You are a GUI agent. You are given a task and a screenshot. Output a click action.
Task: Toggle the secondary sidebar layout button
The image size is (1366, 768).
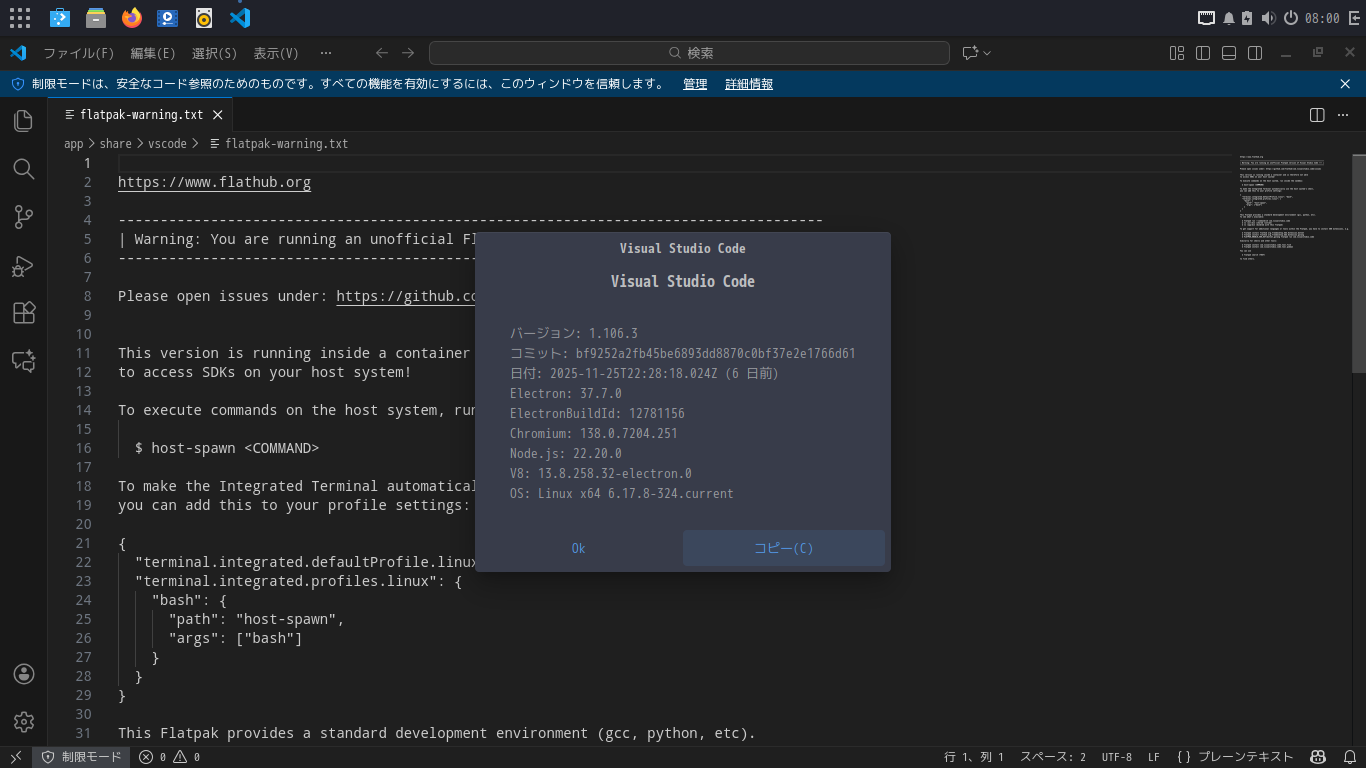(x=1255, y=53)
